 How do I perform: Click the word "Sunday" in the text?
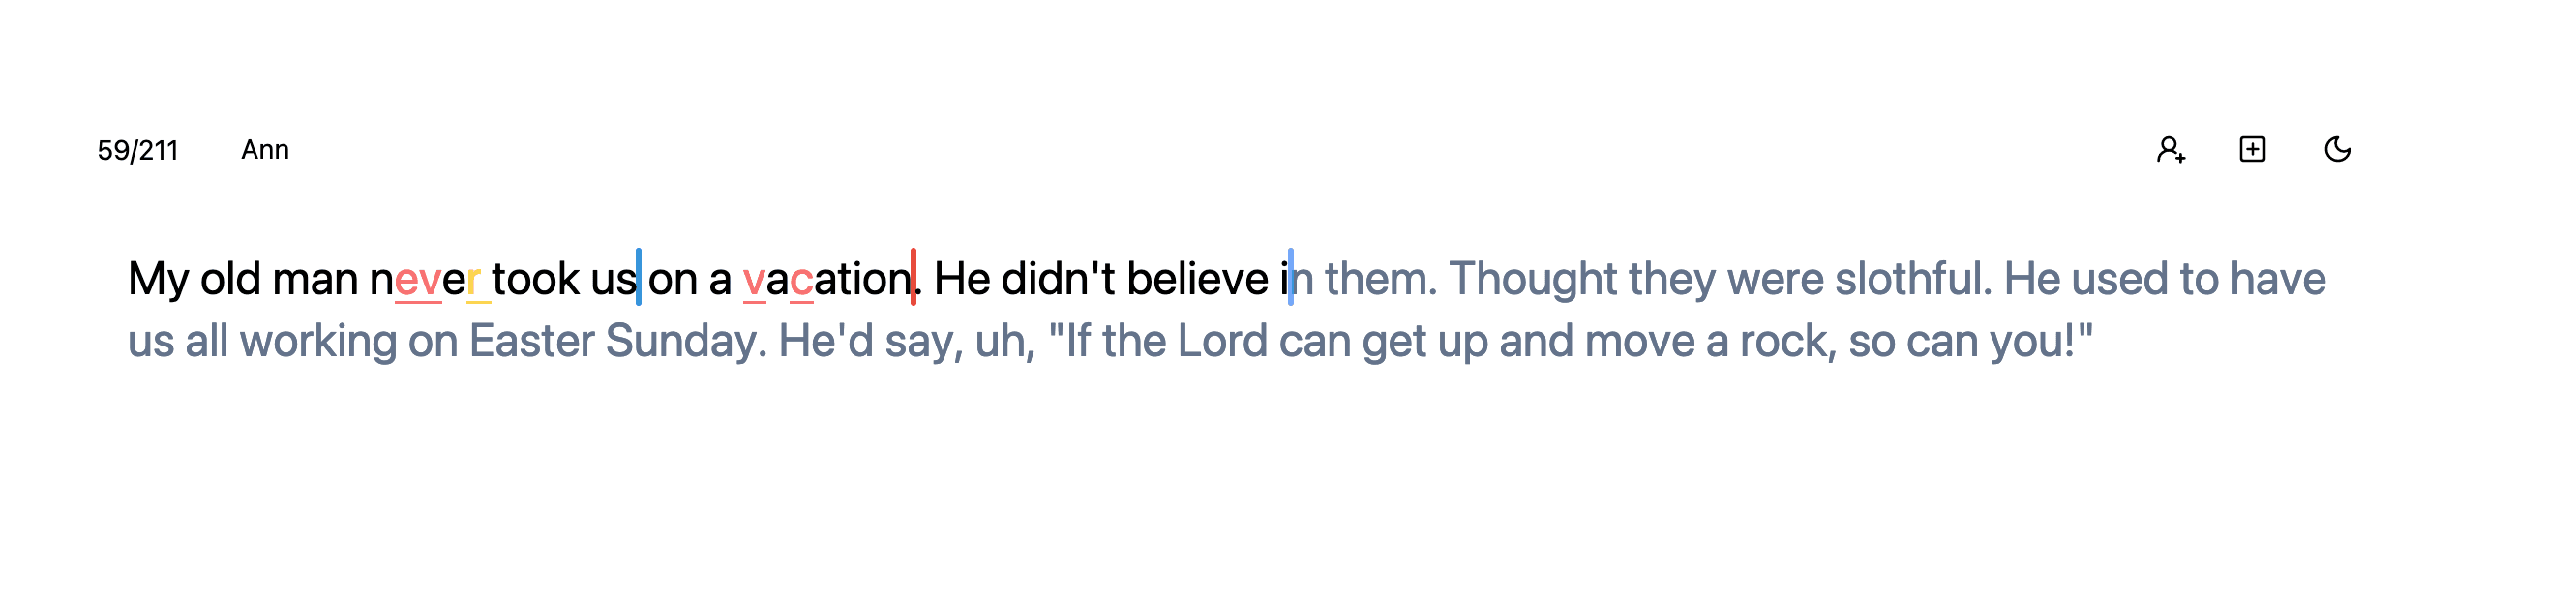pyautogui.click(x=685, y=341)
